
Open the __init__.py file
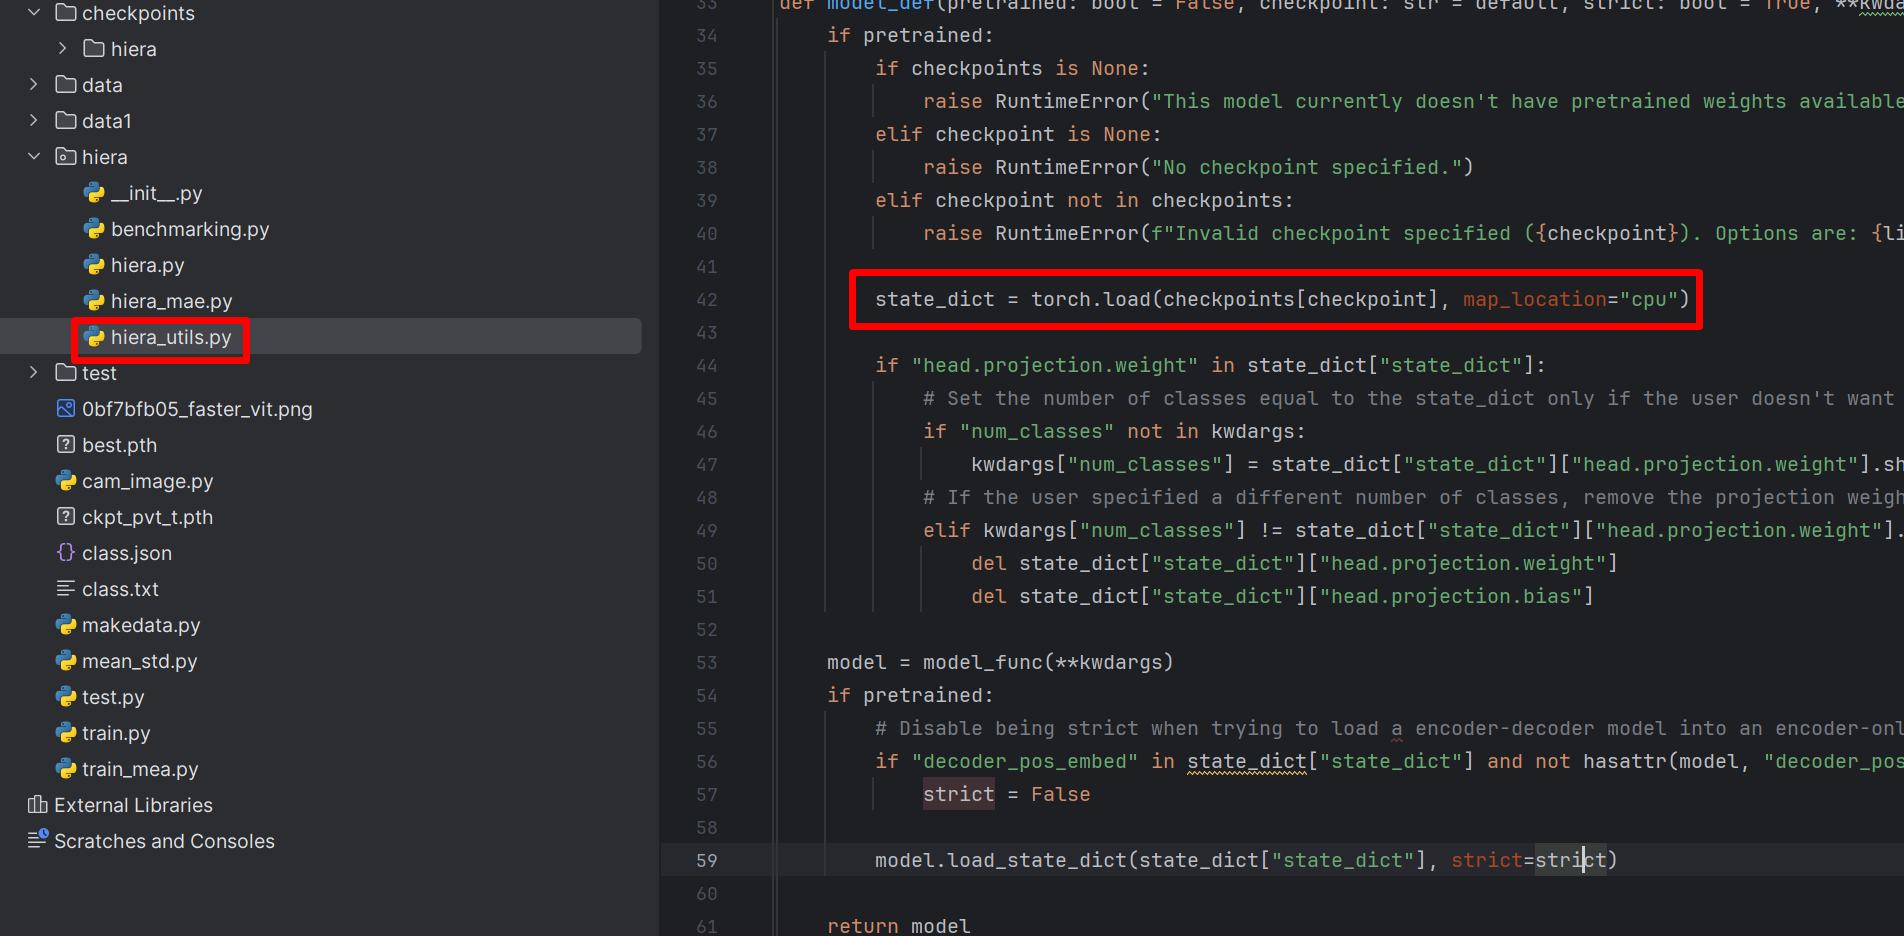tap(157, 193)
